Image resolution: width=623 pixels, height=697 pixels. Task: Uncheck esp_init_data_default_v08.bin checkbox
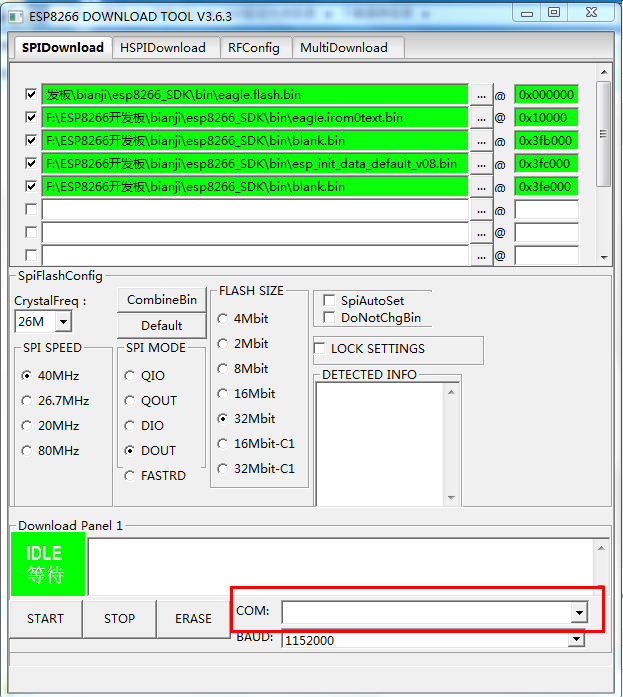coord(31,163)
